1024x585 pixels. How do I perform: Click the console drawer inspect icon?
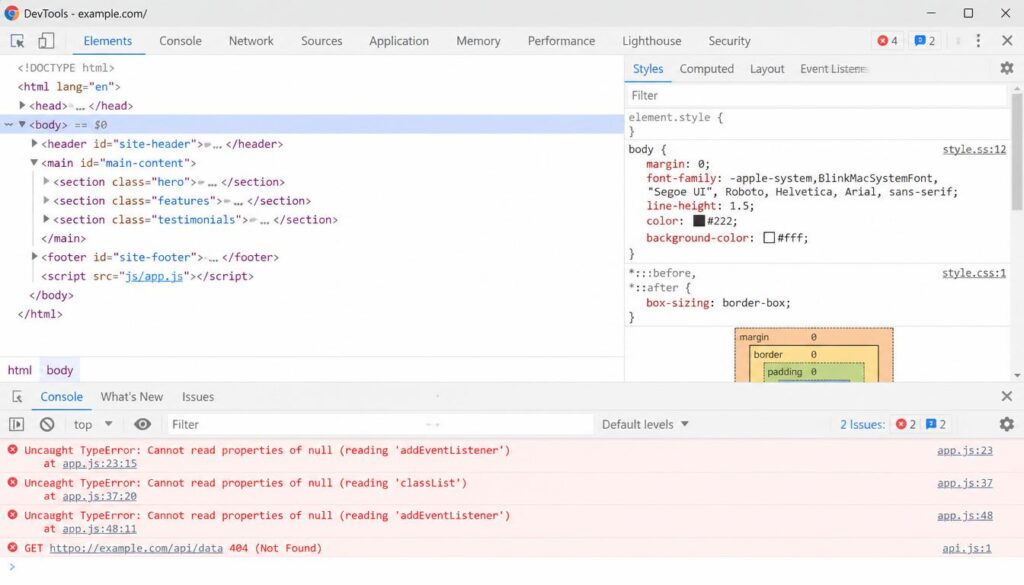coord(18,397)
